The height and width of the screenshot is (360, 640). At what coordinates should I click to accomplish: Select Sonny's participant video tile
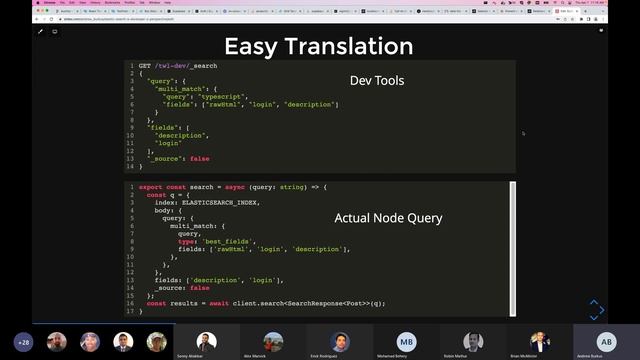tap(207, 342)
